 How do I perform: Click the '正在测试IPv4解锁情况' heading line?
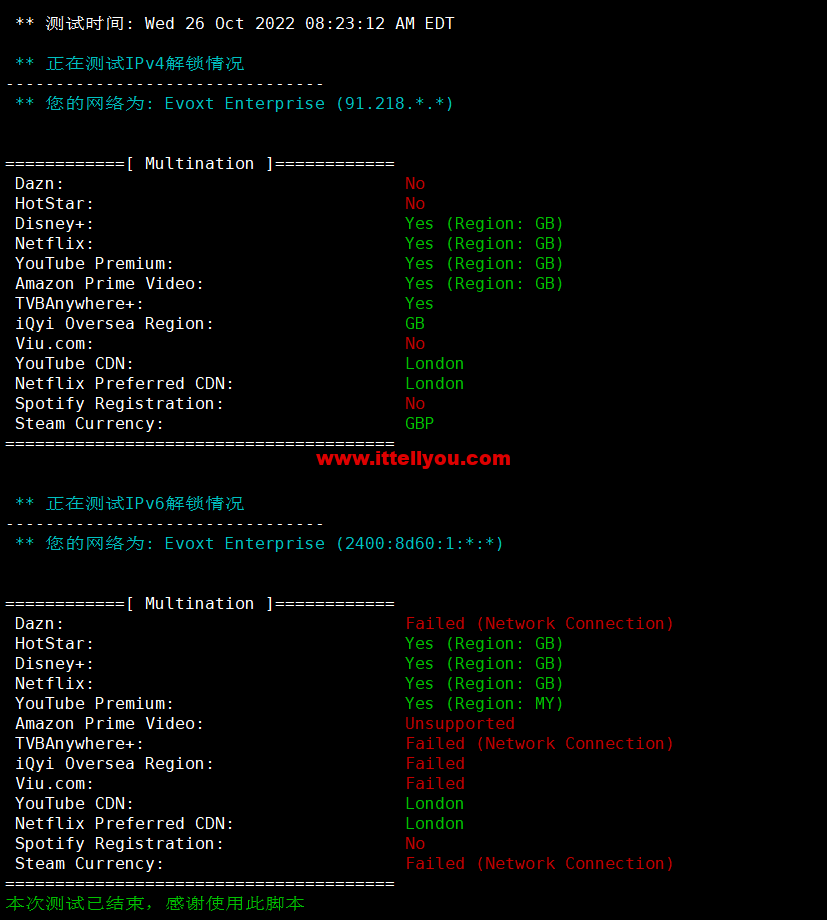click(x=144, y=63)
